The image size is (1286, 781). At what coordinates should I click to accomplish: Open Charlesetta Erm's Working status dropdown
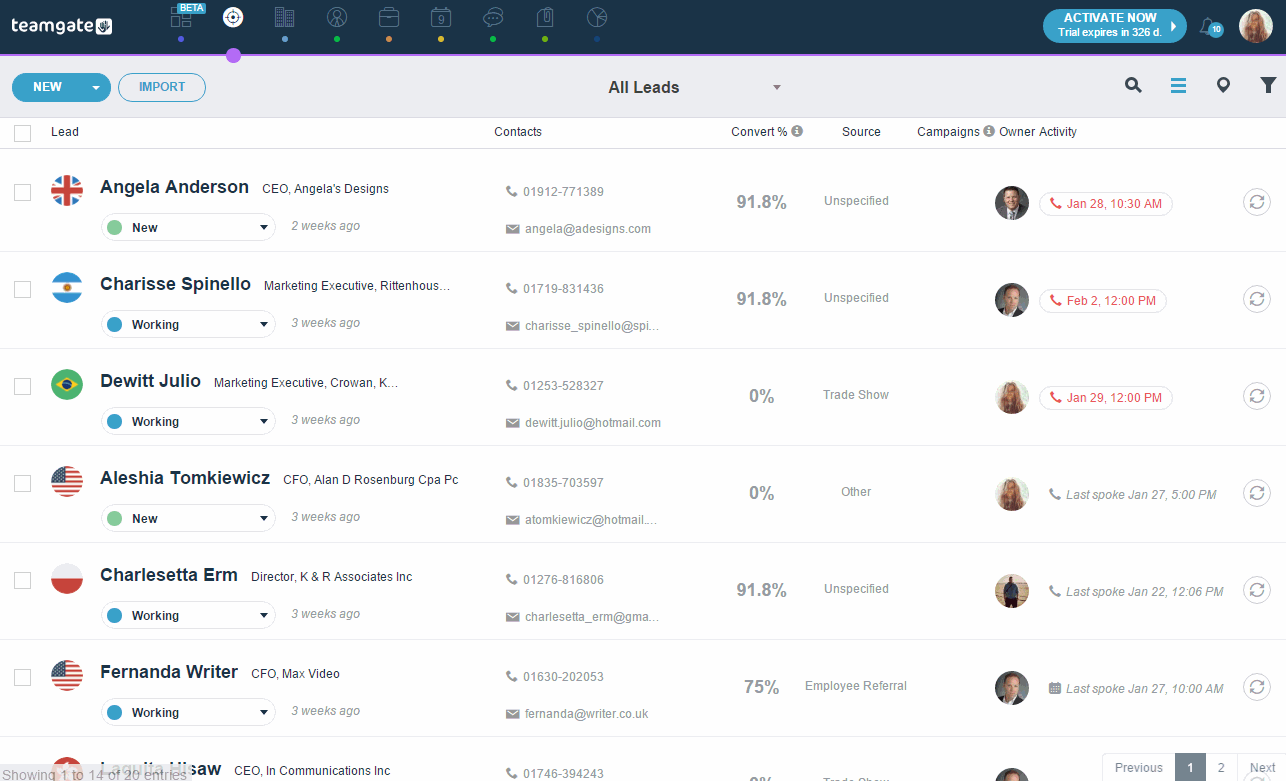pos(188,615)
